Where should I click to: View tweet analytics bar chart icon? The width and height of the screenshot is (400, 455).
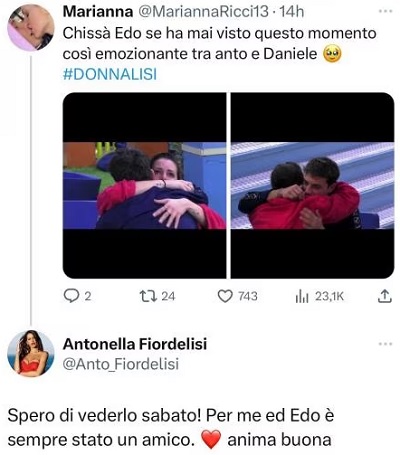click(302, 296)
